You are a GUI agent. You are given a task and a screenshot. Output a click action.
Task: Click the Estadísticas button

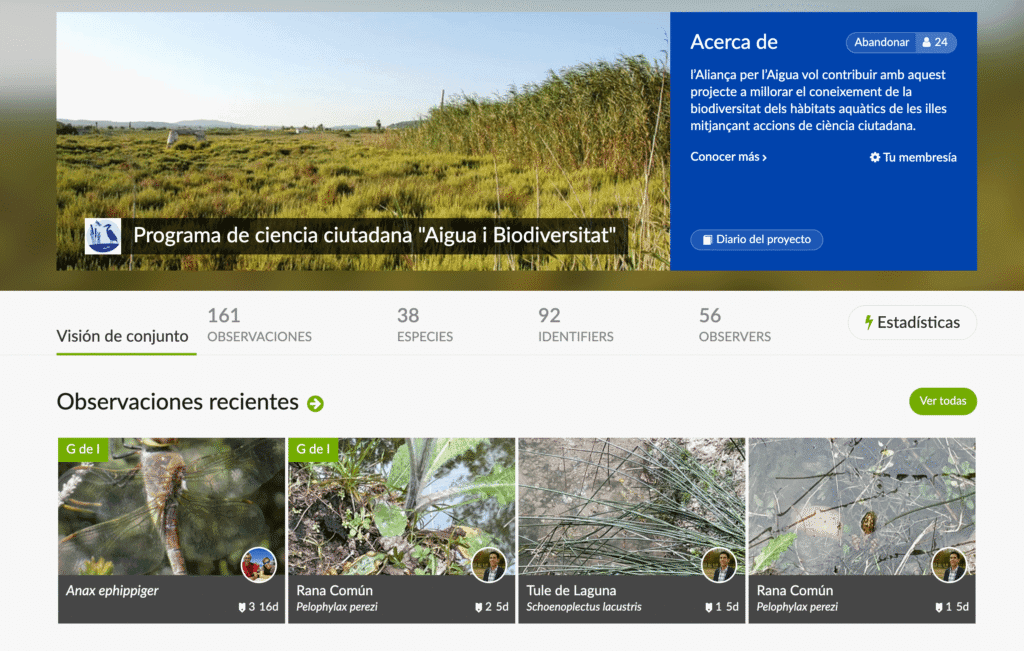911,323
